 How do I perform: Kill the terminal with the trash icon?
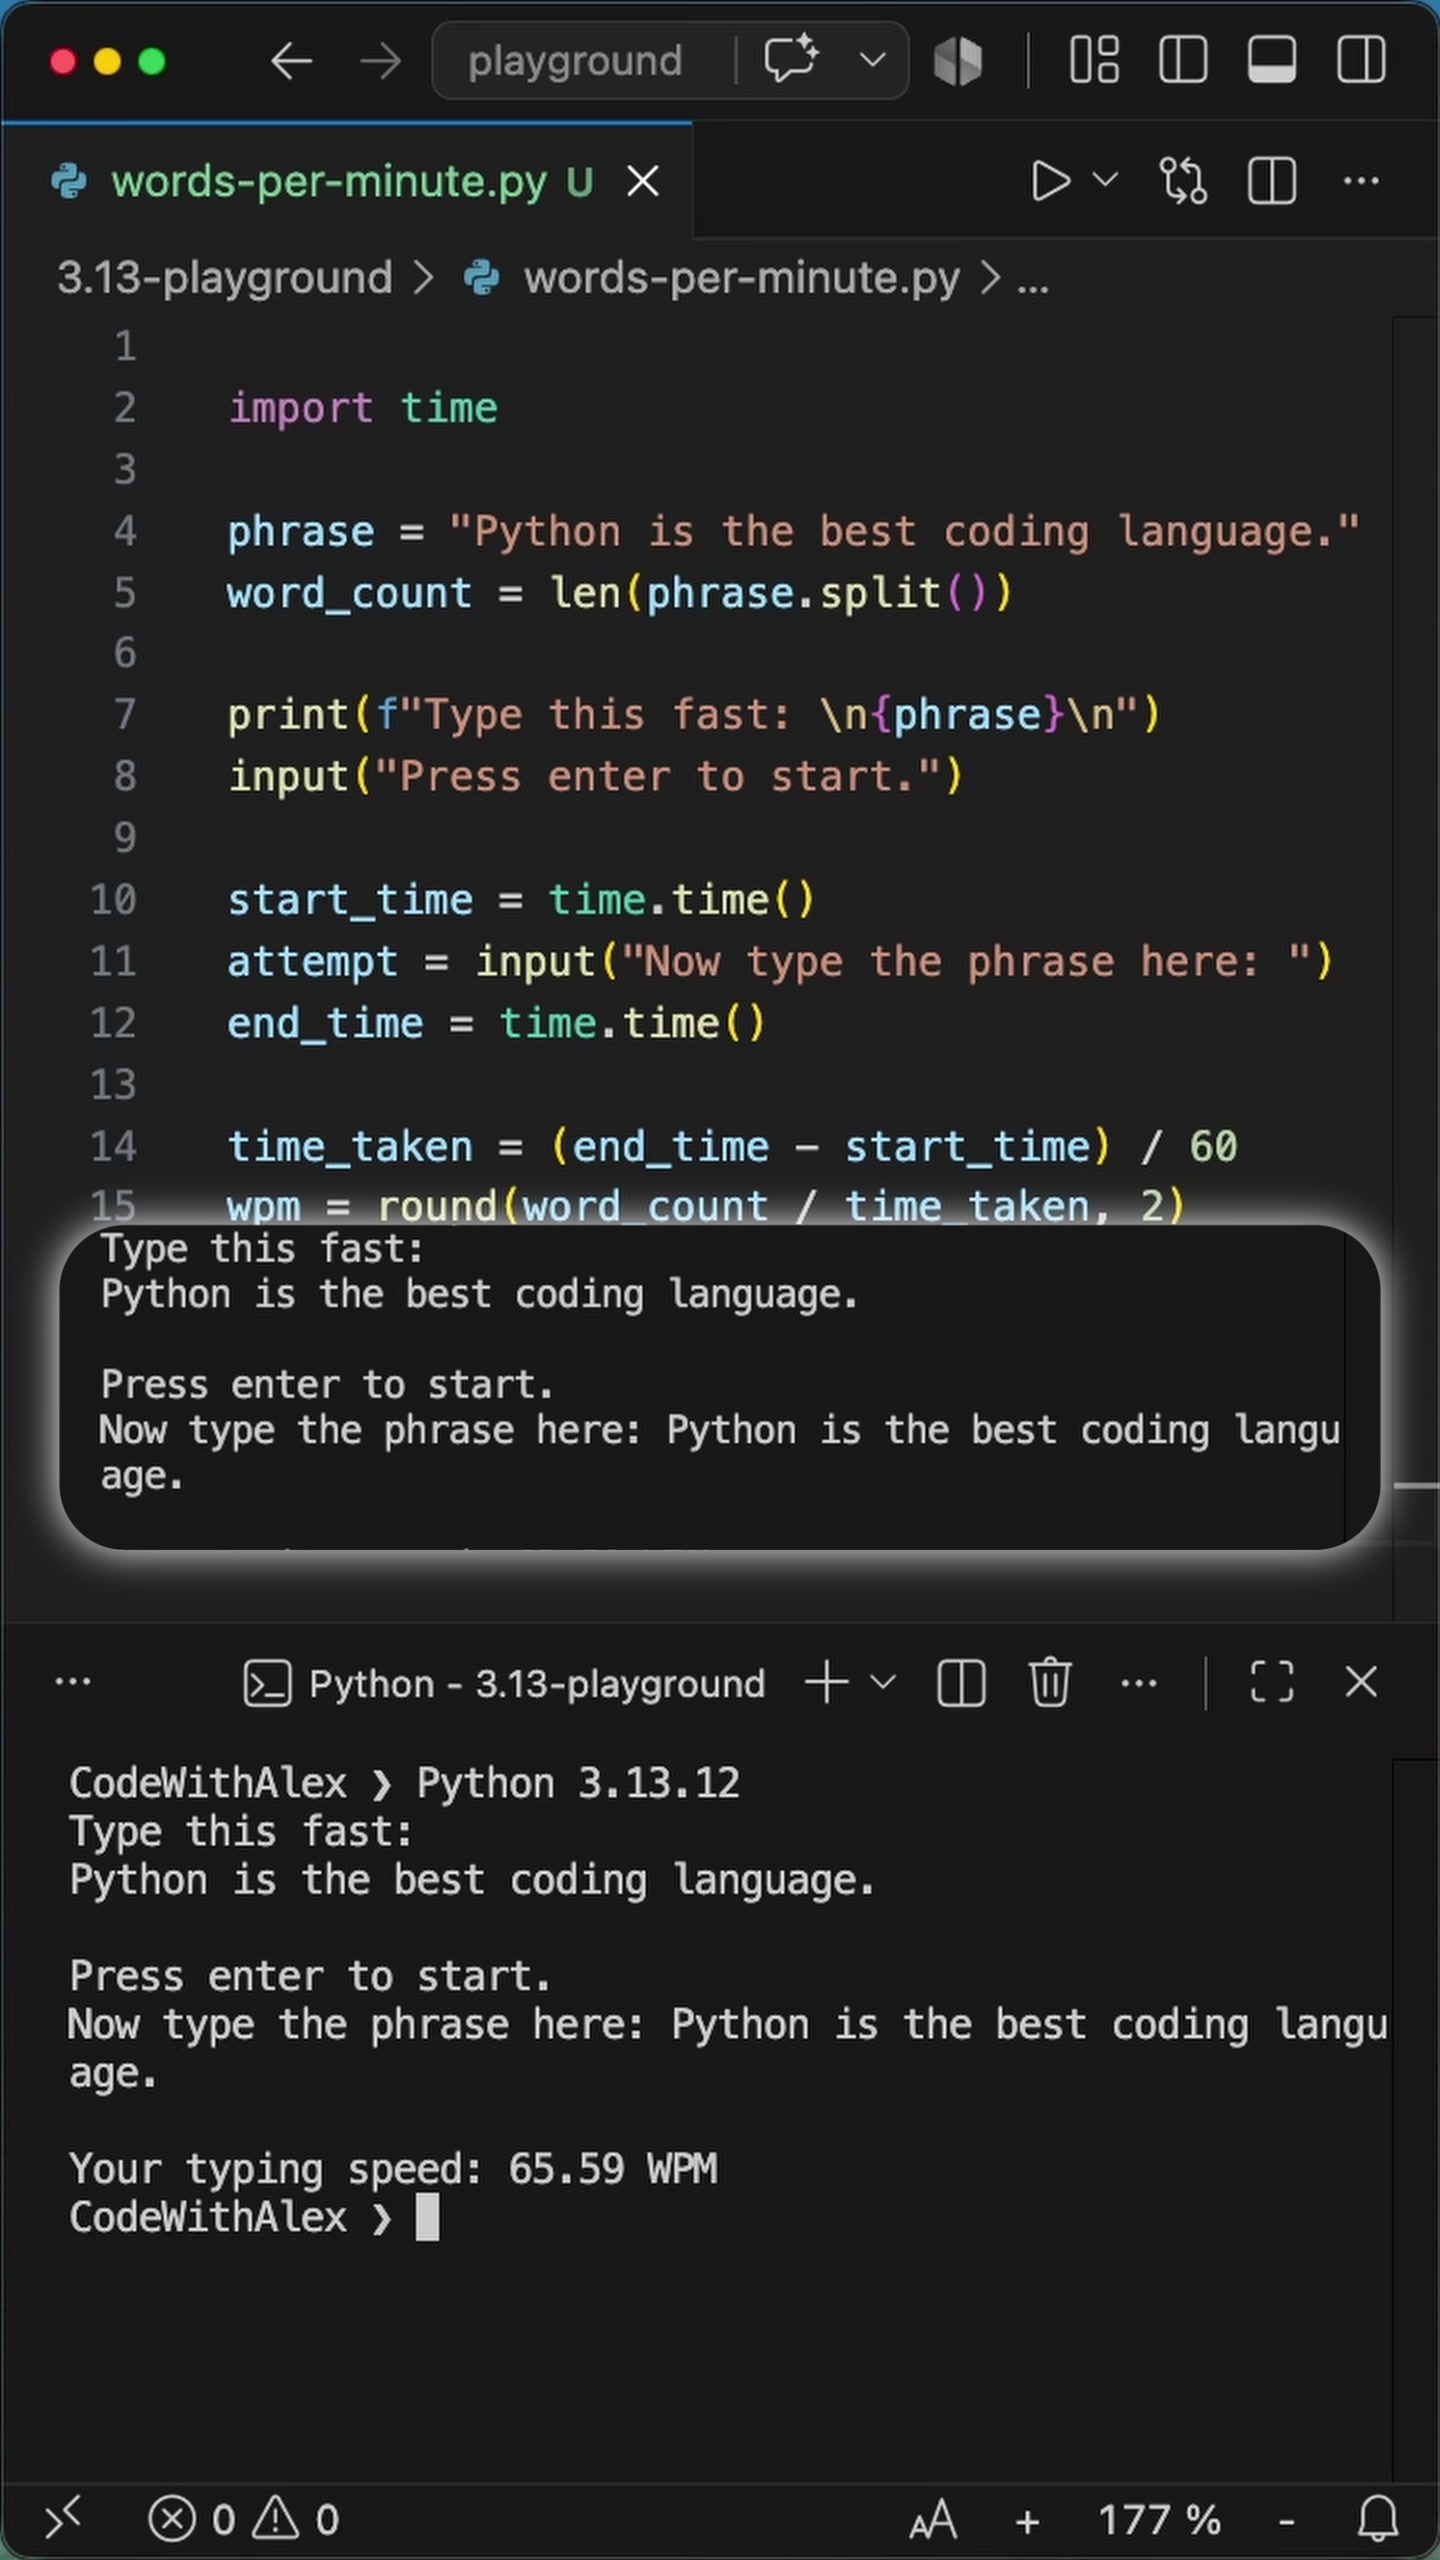click(1050, 1682)
